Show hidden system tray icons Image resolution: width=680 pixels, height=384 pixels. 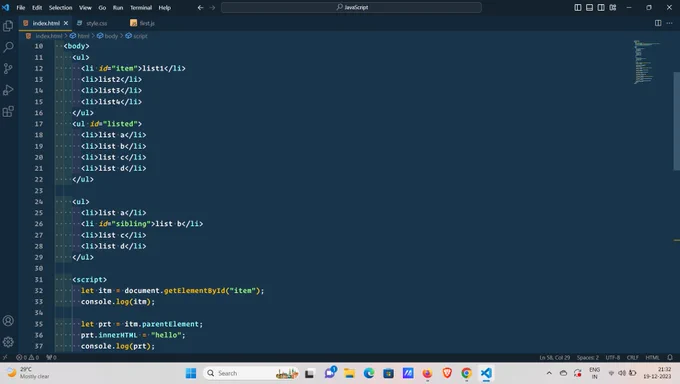click(549, 373)
